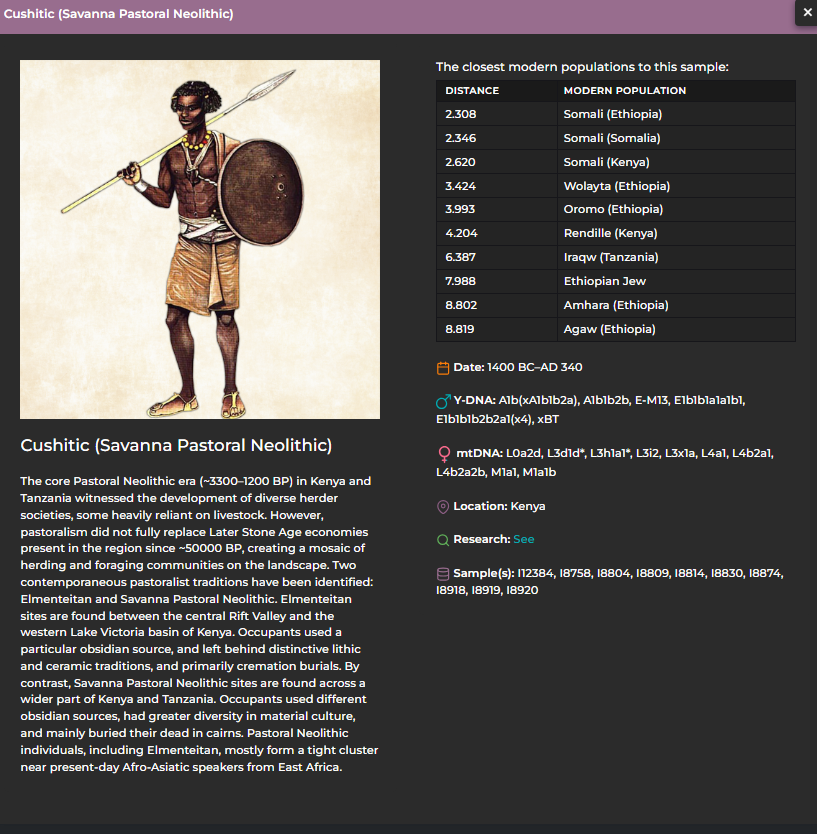Select the Somali (Ethiopia) row
Image resolution: width=817 pixels, height=834 pixels.
[616, 114]
